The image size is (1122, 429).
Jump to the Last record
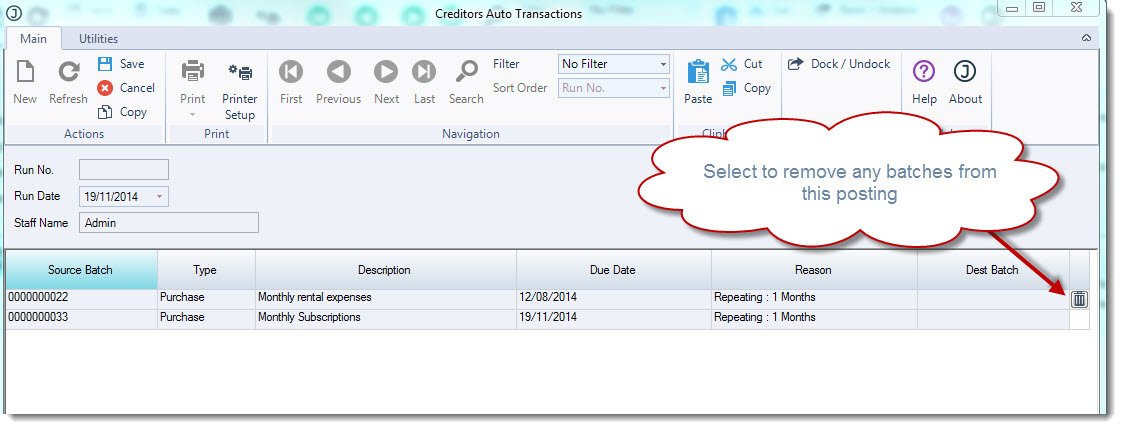(424, 72)
